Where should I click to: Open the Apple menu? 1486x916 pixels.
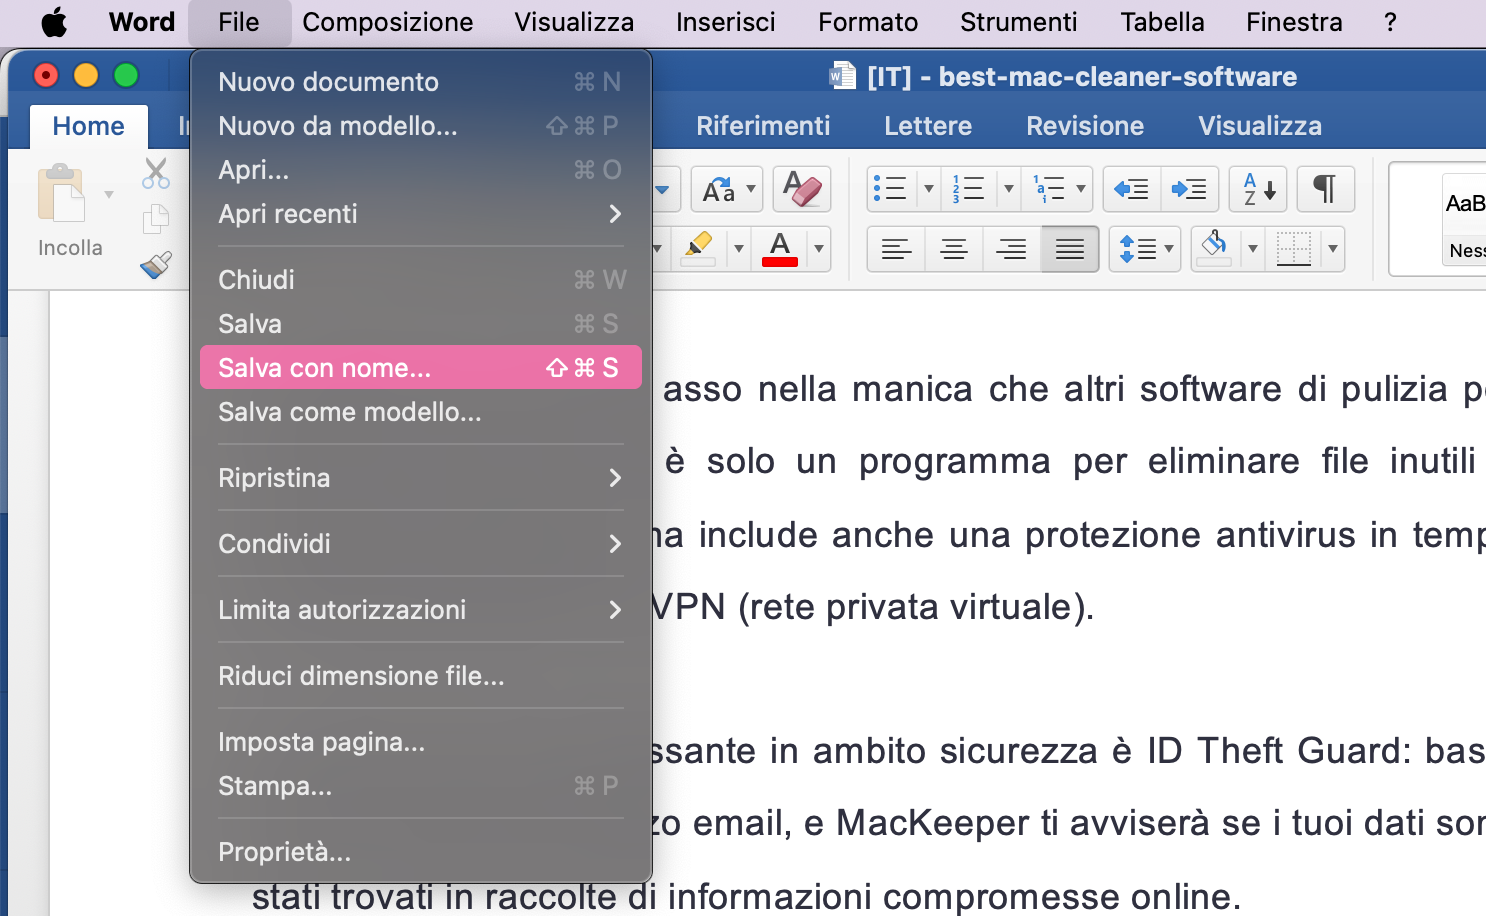pyautogui.click(x=54, y=22)
